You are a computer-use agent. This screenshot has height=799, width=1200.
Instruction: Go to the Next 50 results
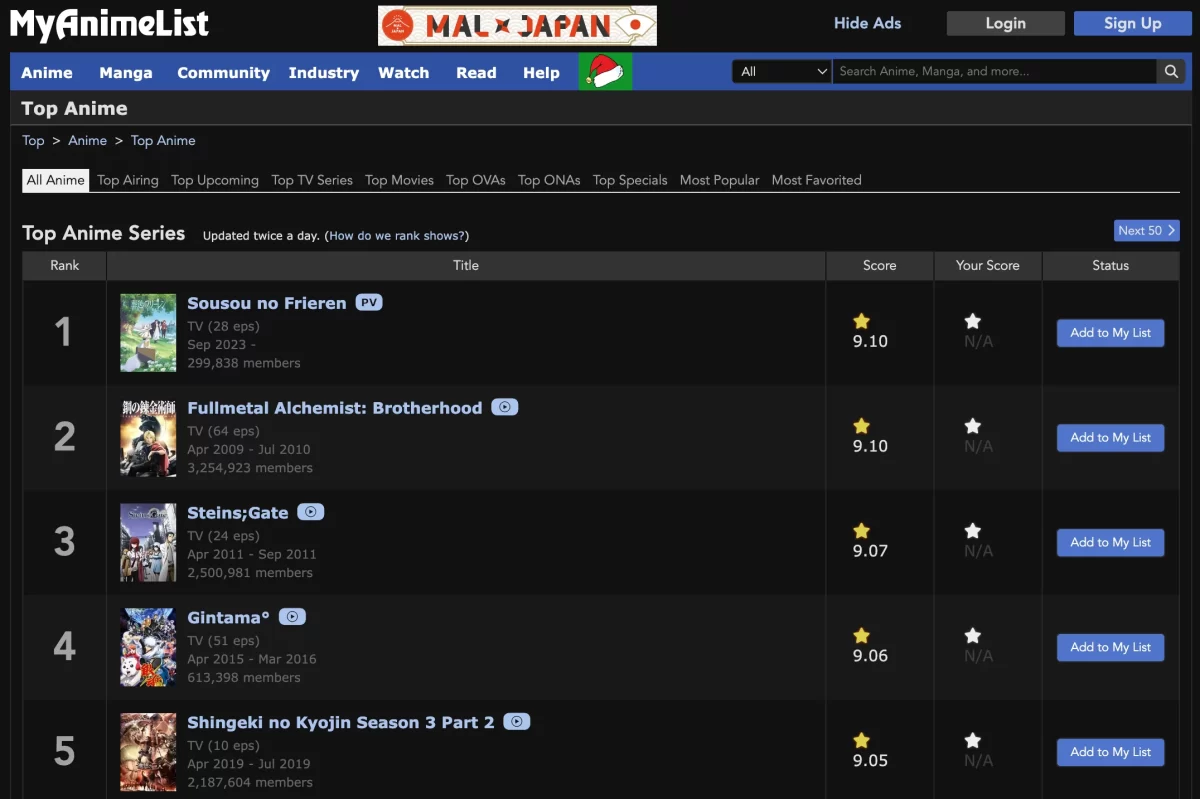point(1146,231)
